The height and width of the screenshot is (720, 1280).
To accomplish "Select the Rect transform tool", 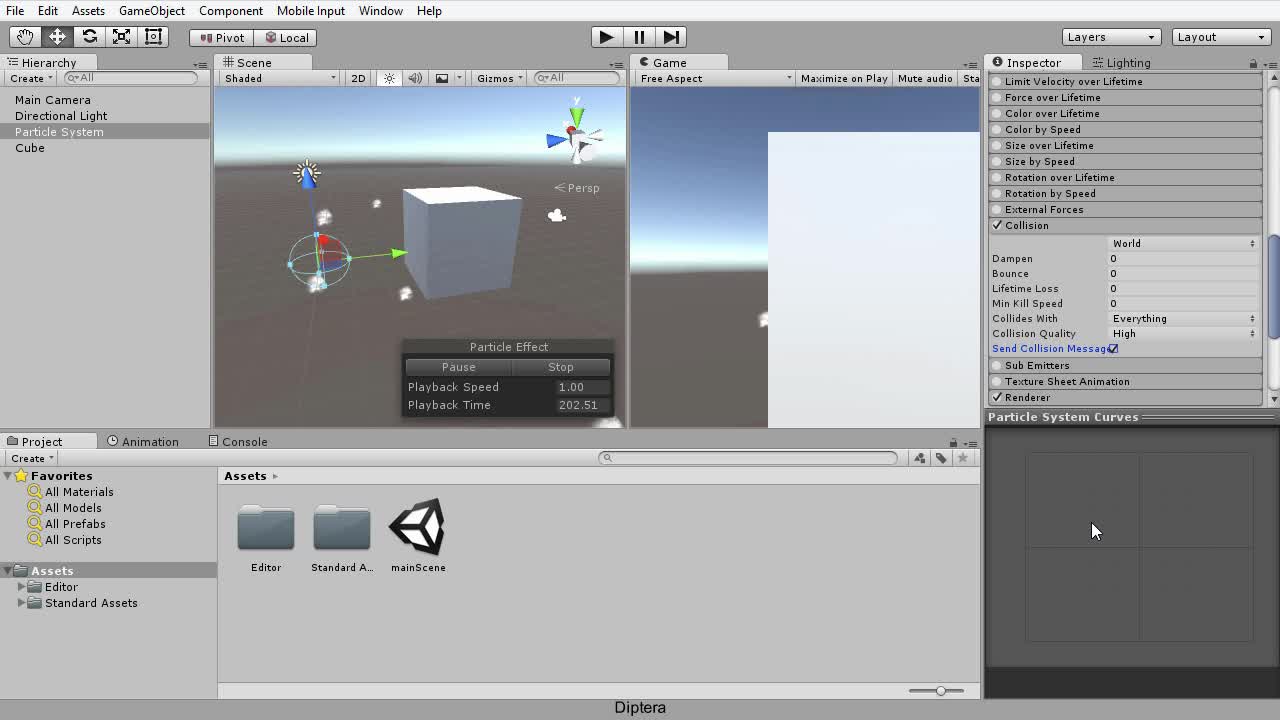I will tap(153, 37).
